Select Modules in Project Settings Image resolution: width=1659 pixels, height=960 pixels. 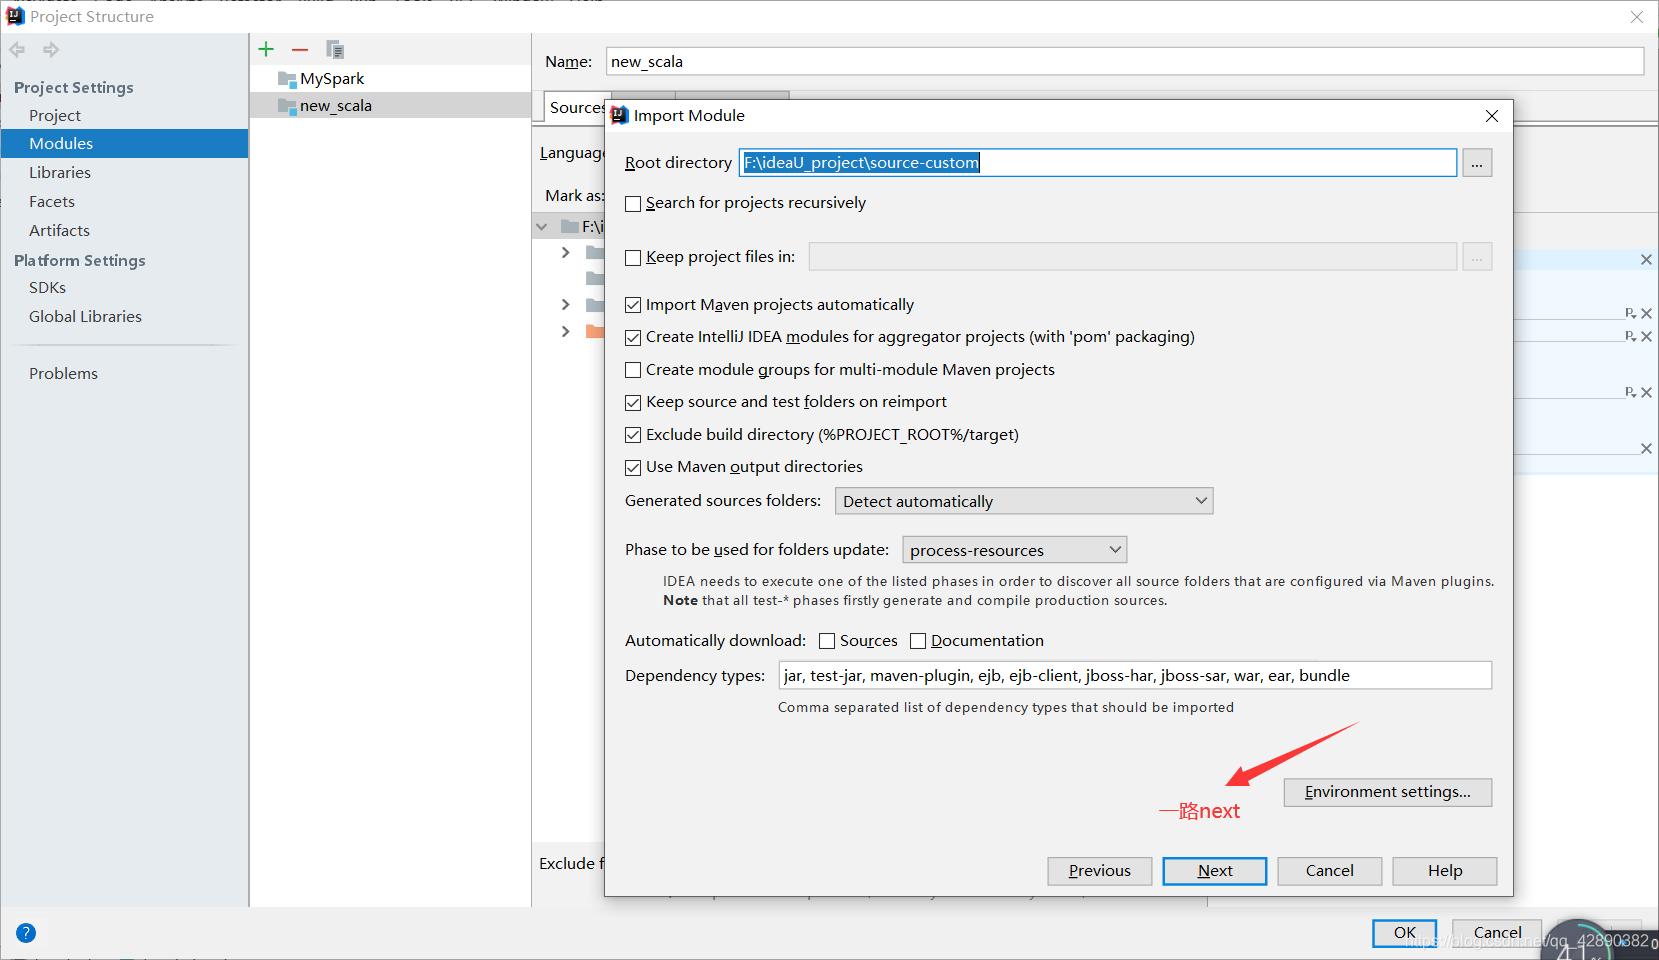tap(124, 144)
